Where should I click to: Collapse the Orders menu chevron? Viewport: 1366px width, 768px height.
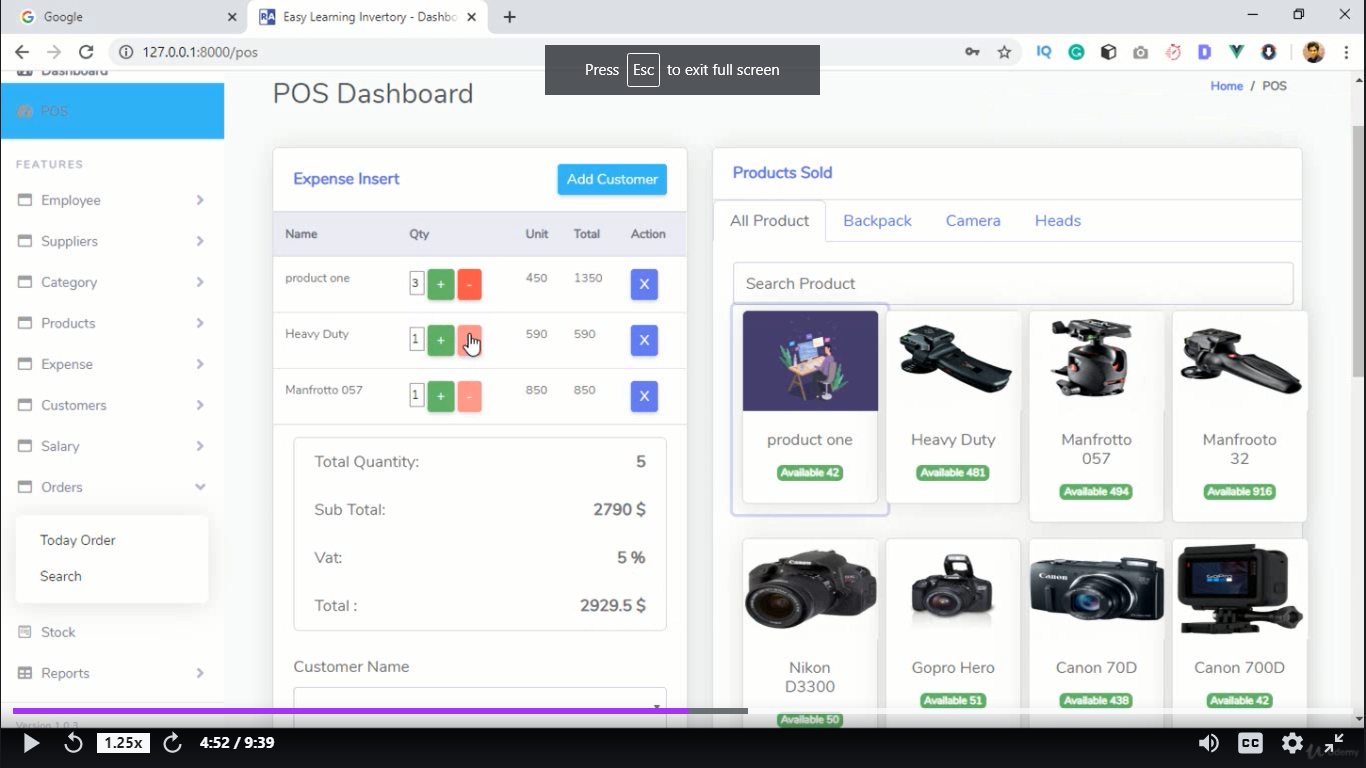click(200, 487)
